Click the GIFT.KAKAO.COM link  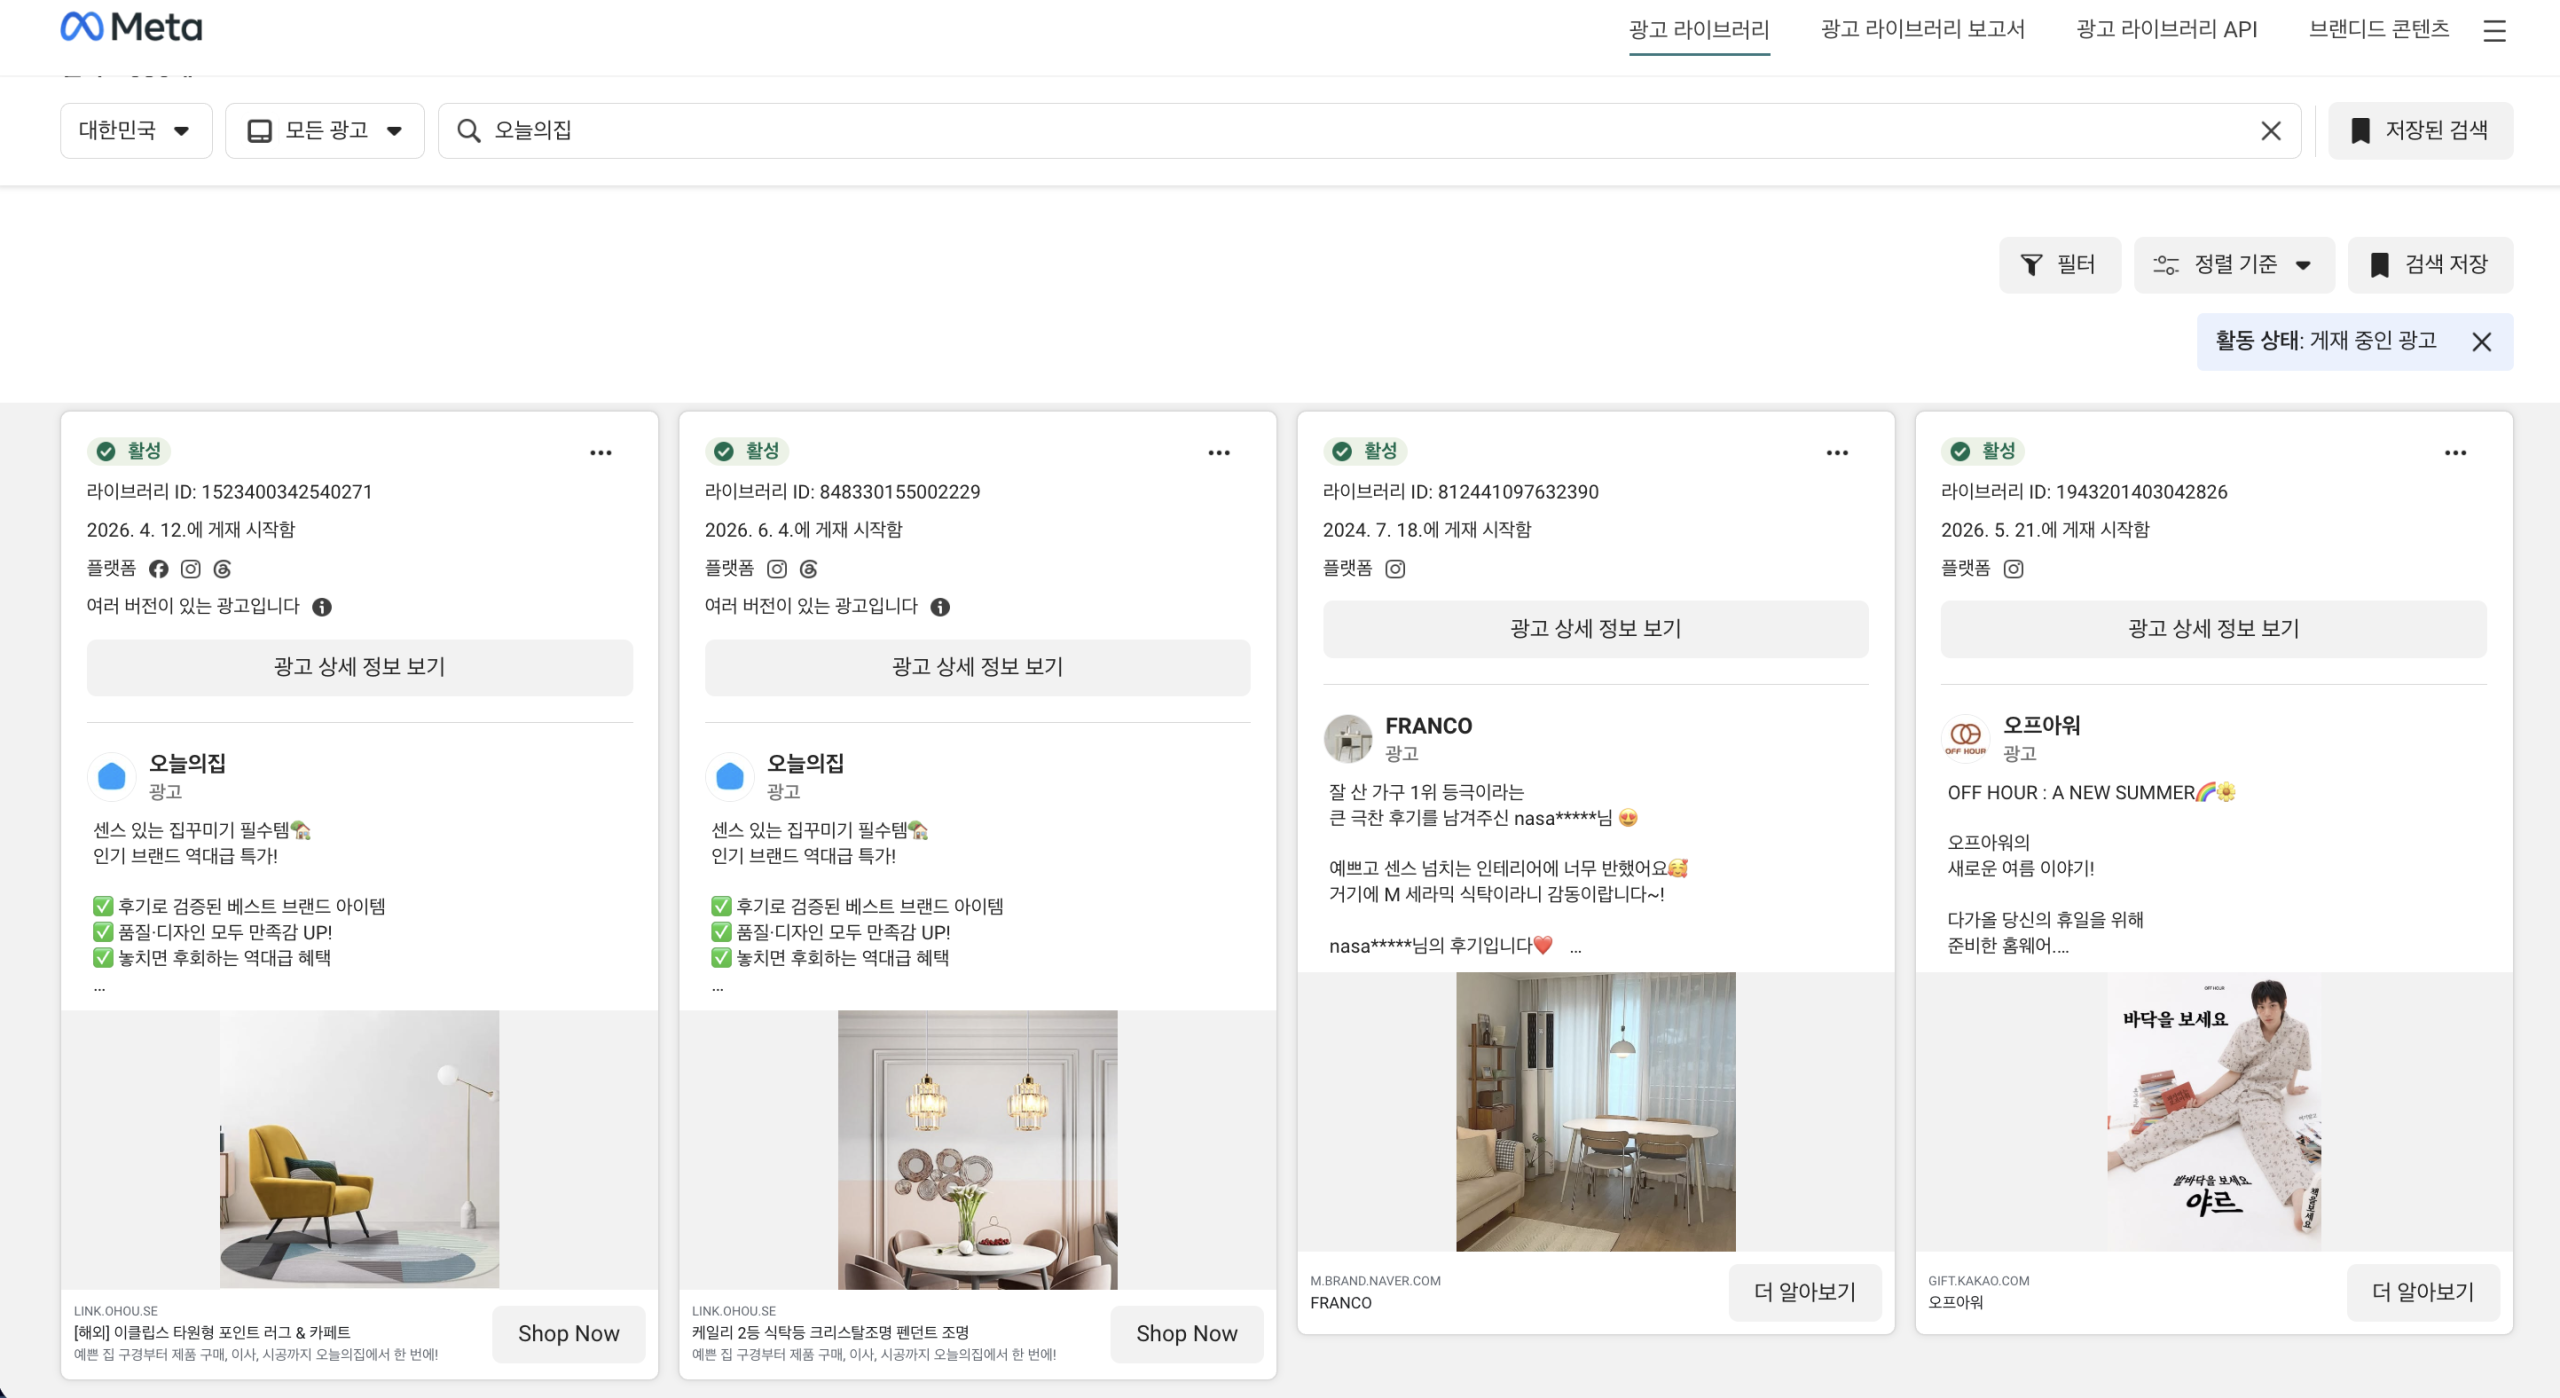(x=1979, y=1281)
